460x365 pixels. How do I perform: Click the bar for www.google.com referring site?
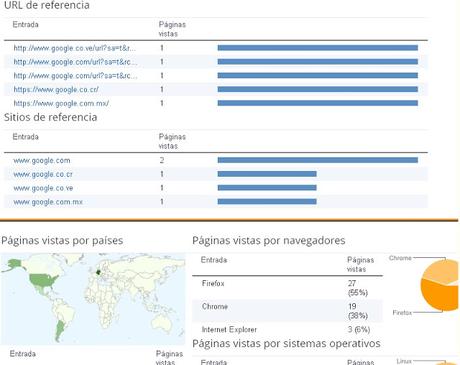coord(318,160)
